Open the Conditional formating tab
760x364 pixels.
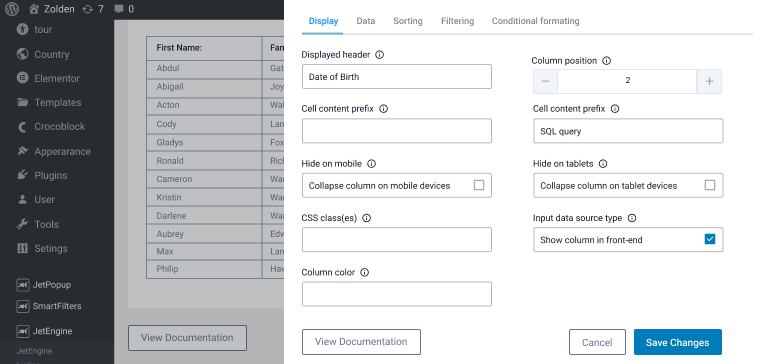point(536,21)
